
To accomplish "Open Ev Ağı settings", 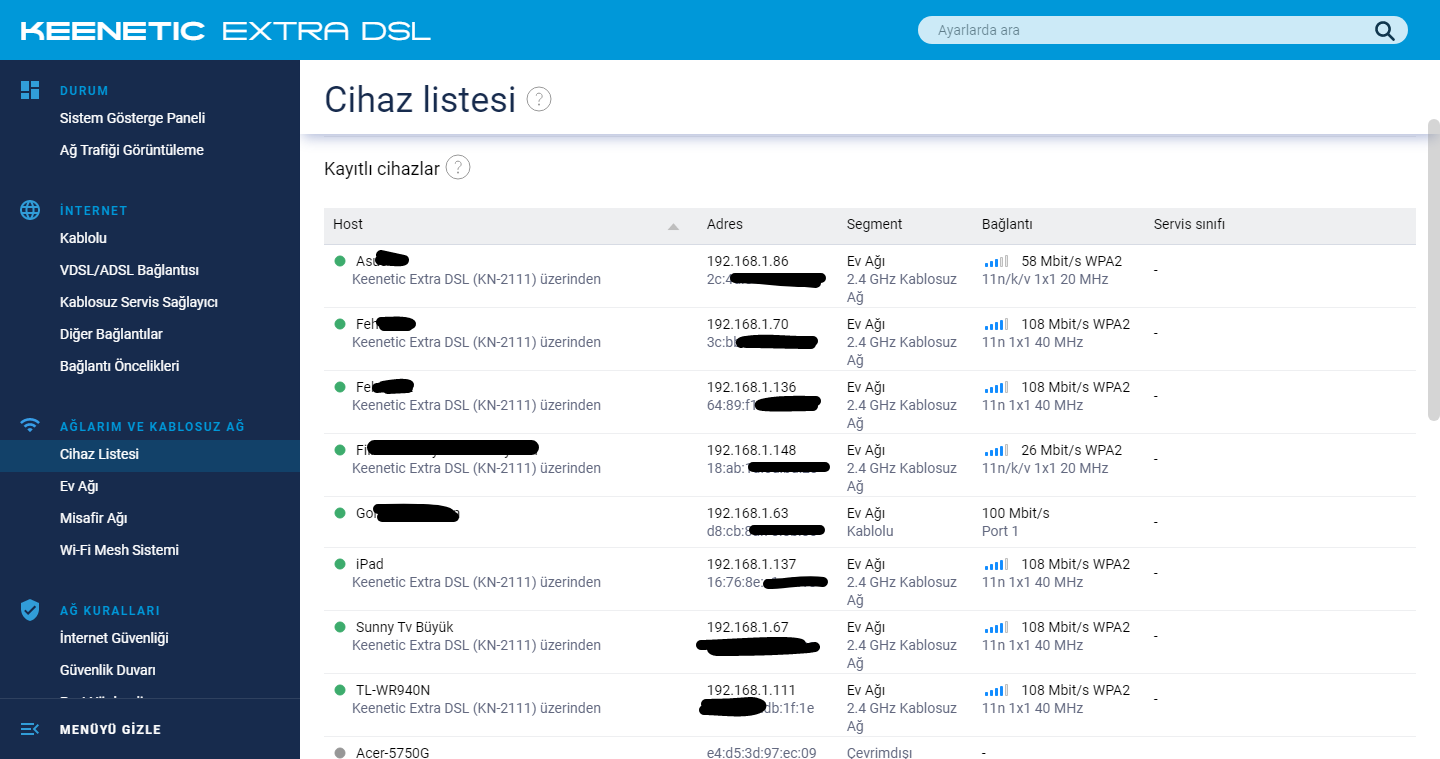I will point(79,486).
